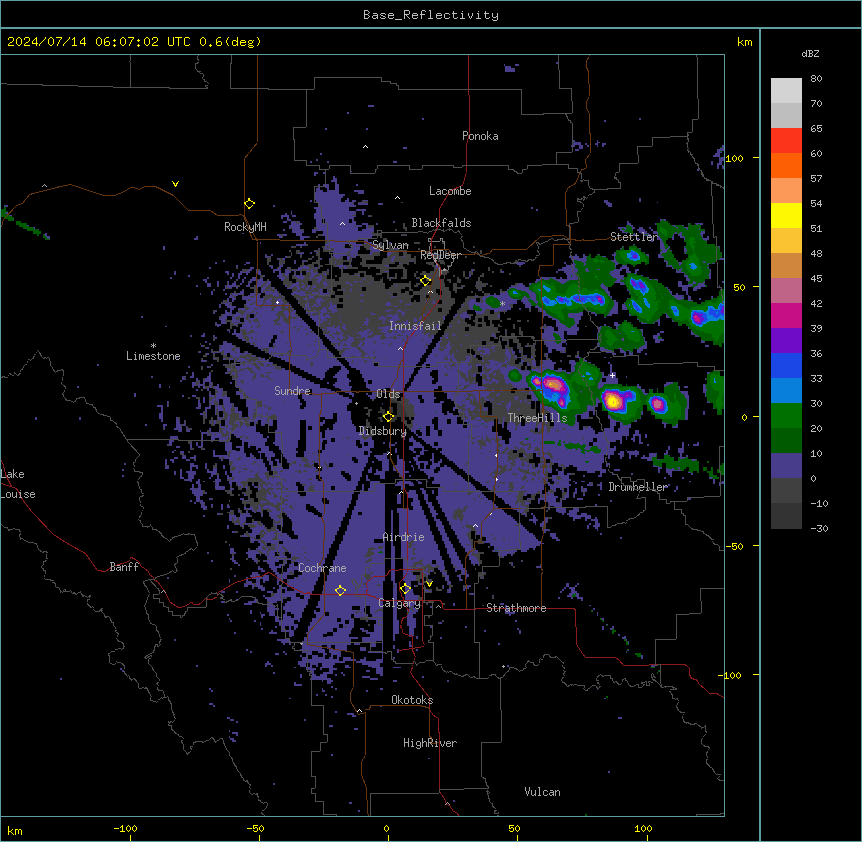This screenshot has width=862, height=842.
Task: Click the yellow station marker near RockyMH
Action: (249, 204)
